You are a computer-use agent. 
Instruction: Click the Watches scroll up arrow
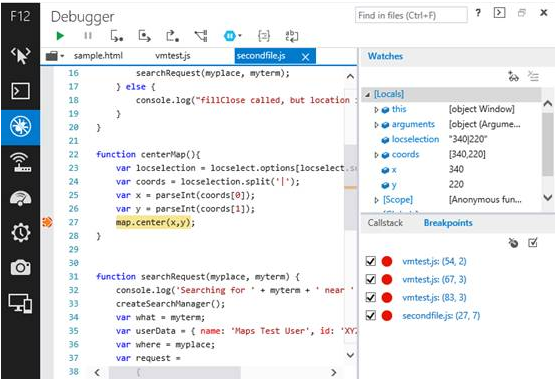548,104
